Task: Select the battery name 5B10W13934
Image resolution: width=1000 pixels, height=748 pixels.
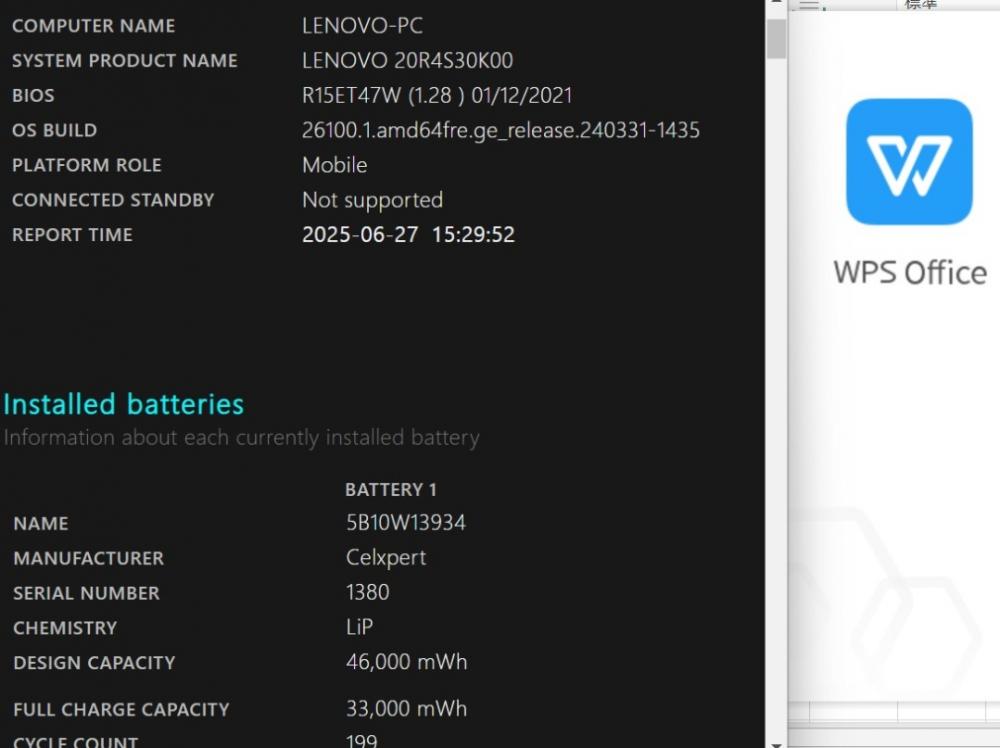Action: click(x=406, y=523)
